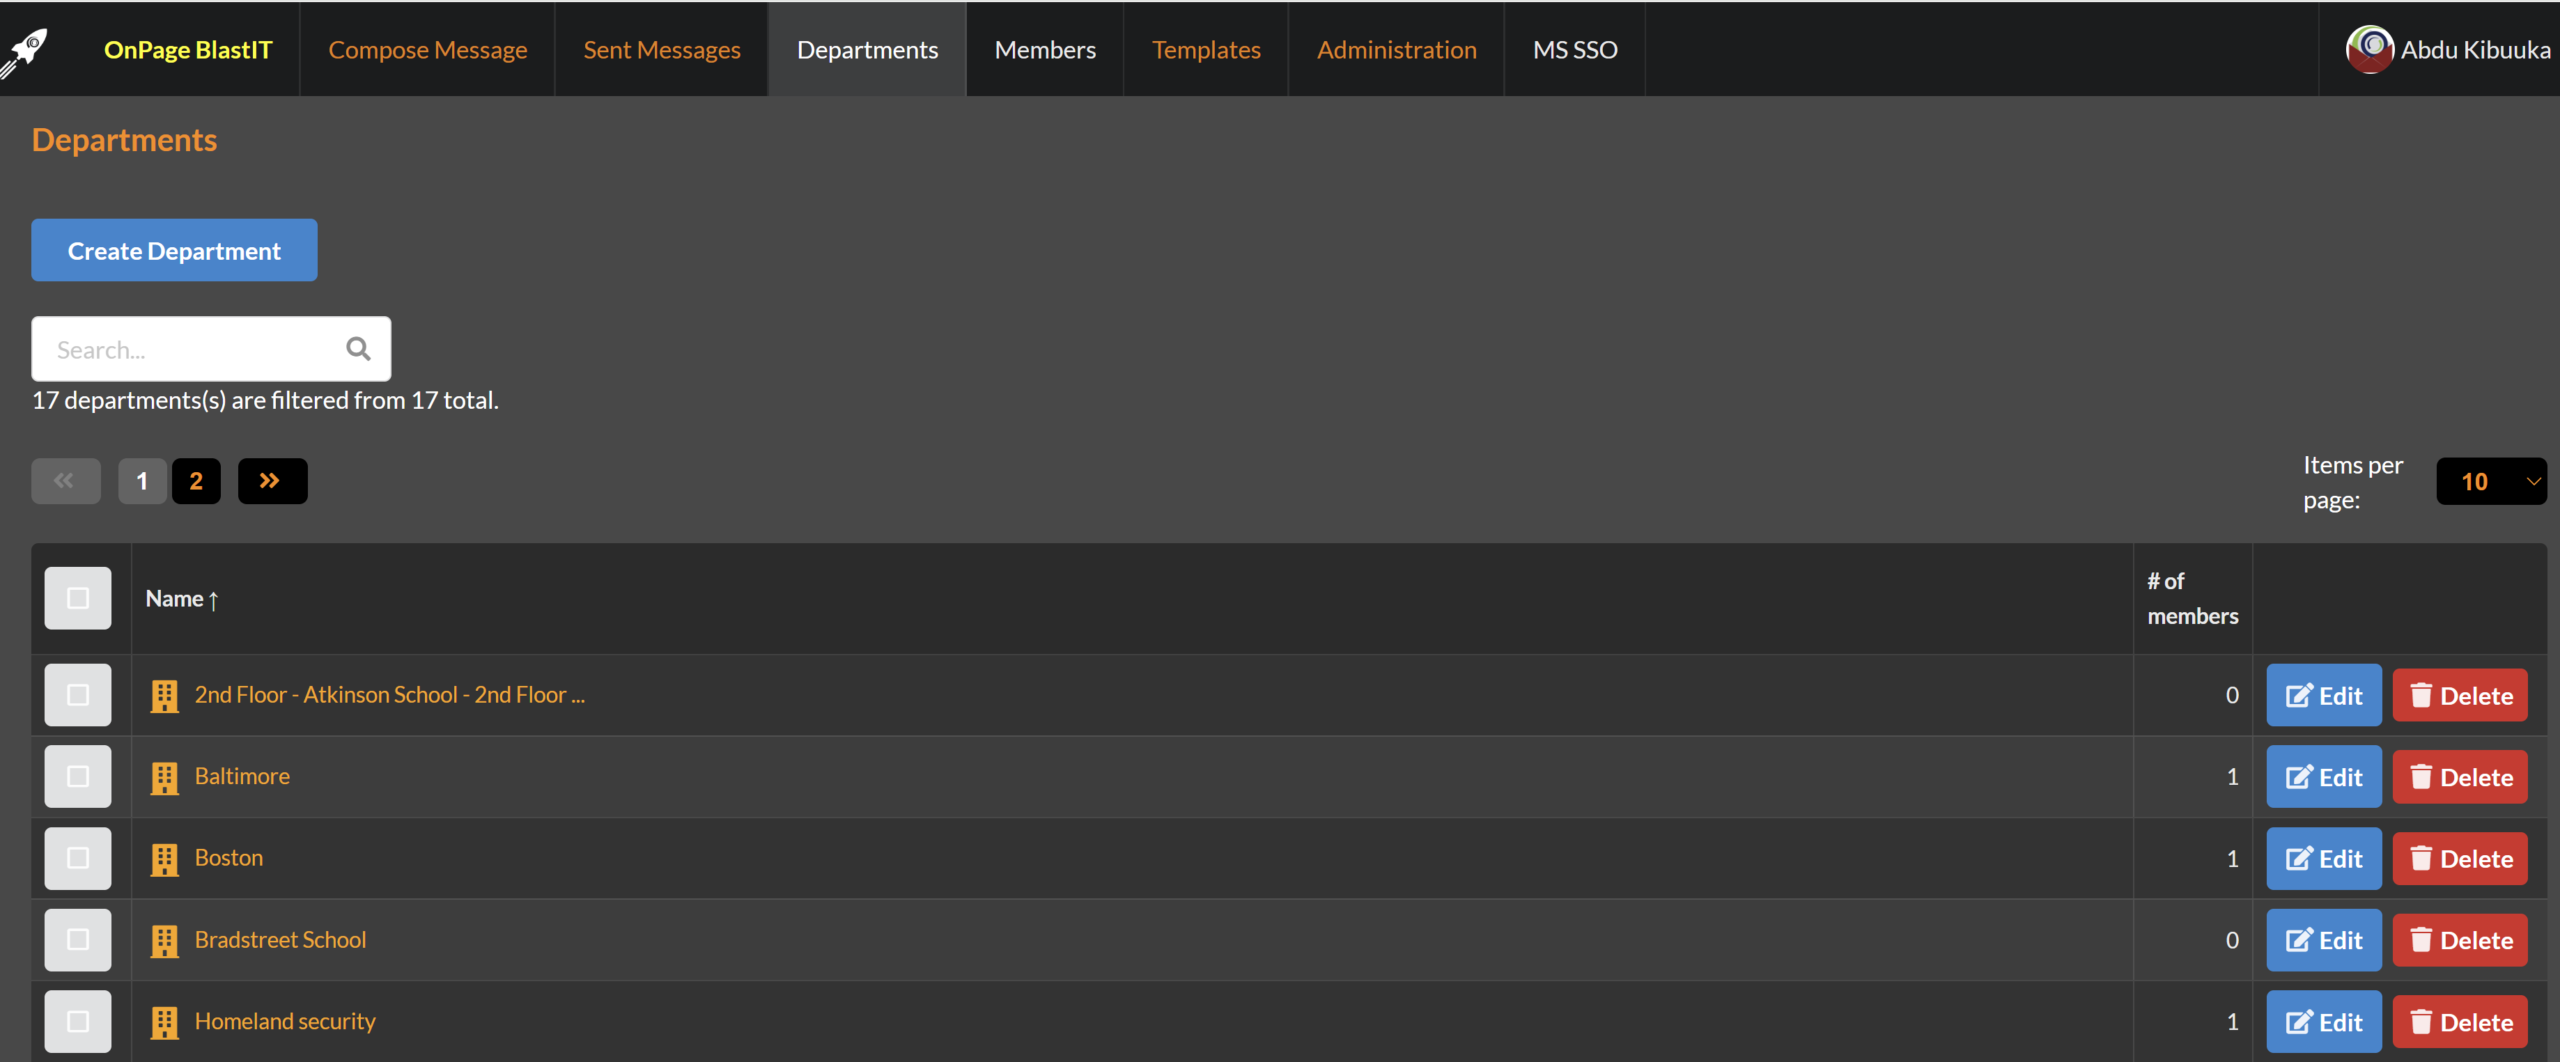2560x1062 pixels.
Task: Delete the Boston department
Action: 2460,859
